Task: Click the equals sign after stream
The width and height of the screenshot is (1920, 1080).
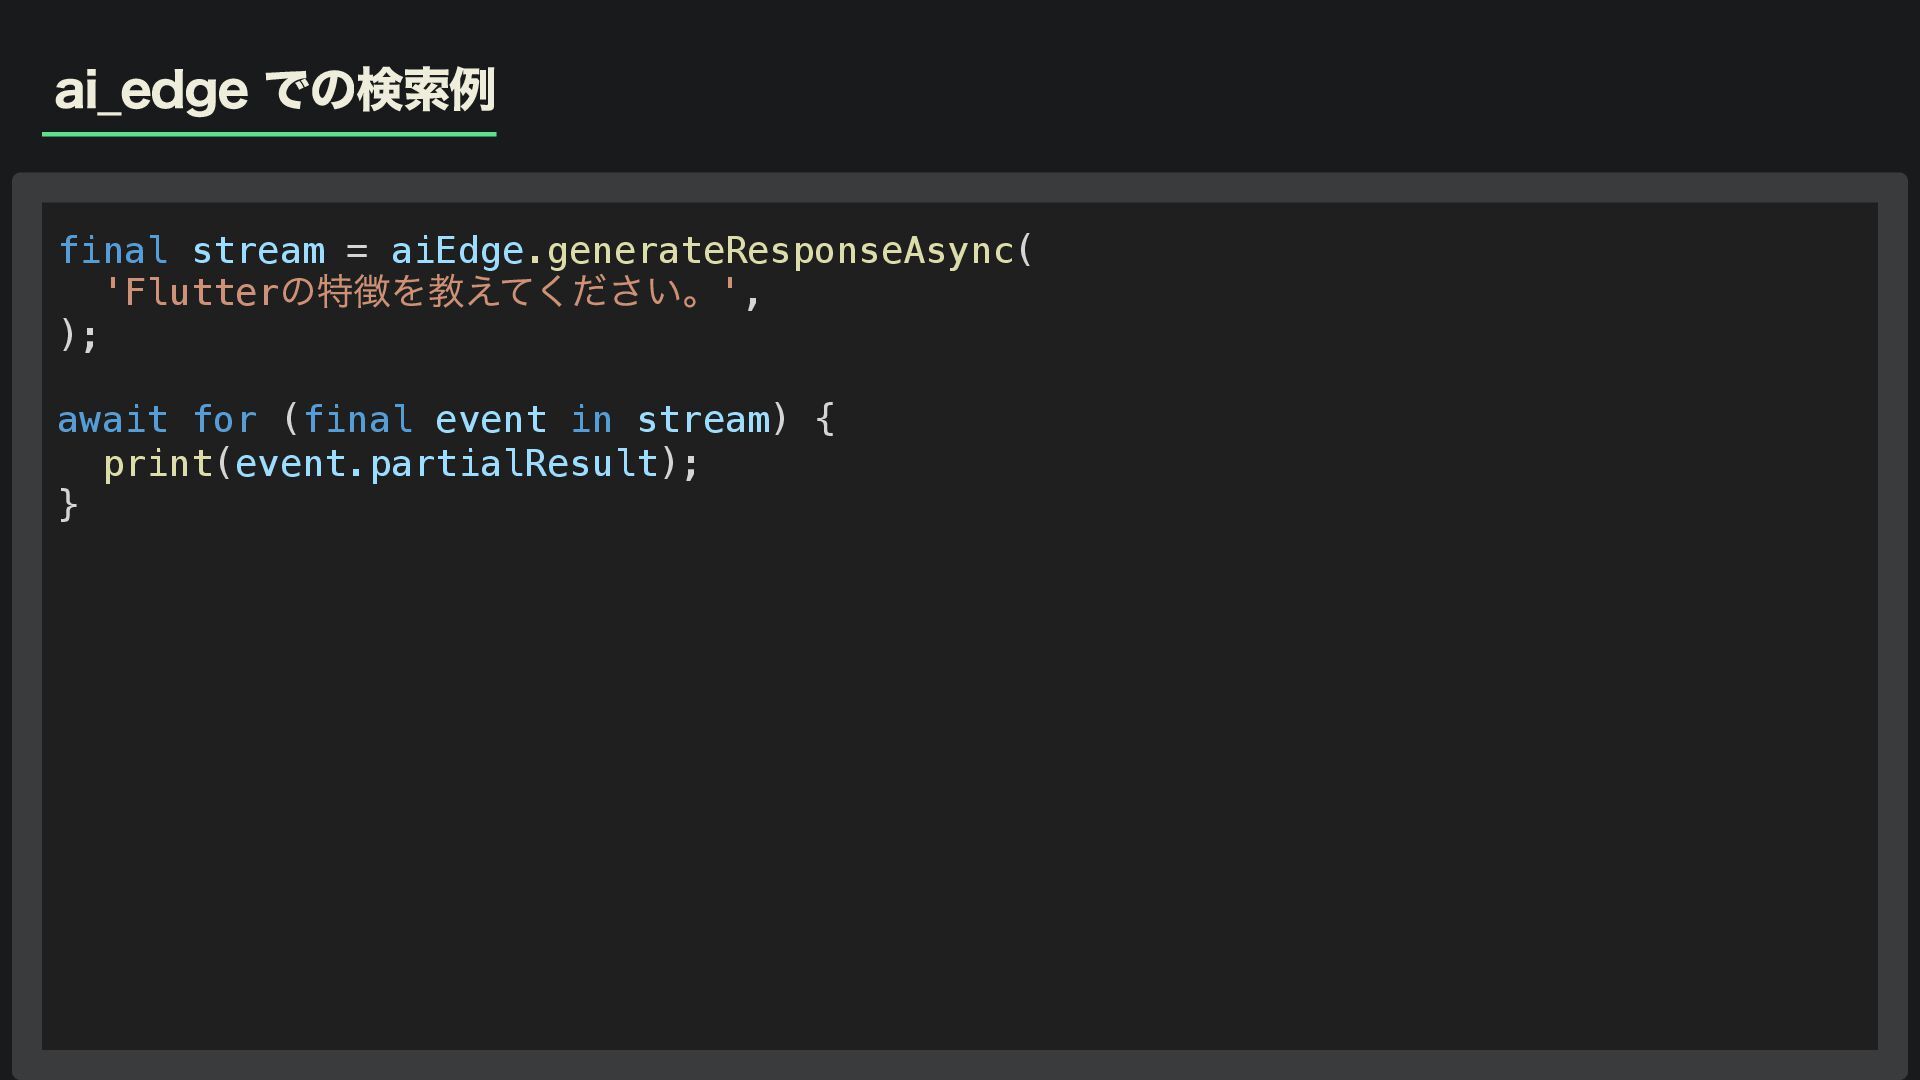Action: (x=357, y=250)
